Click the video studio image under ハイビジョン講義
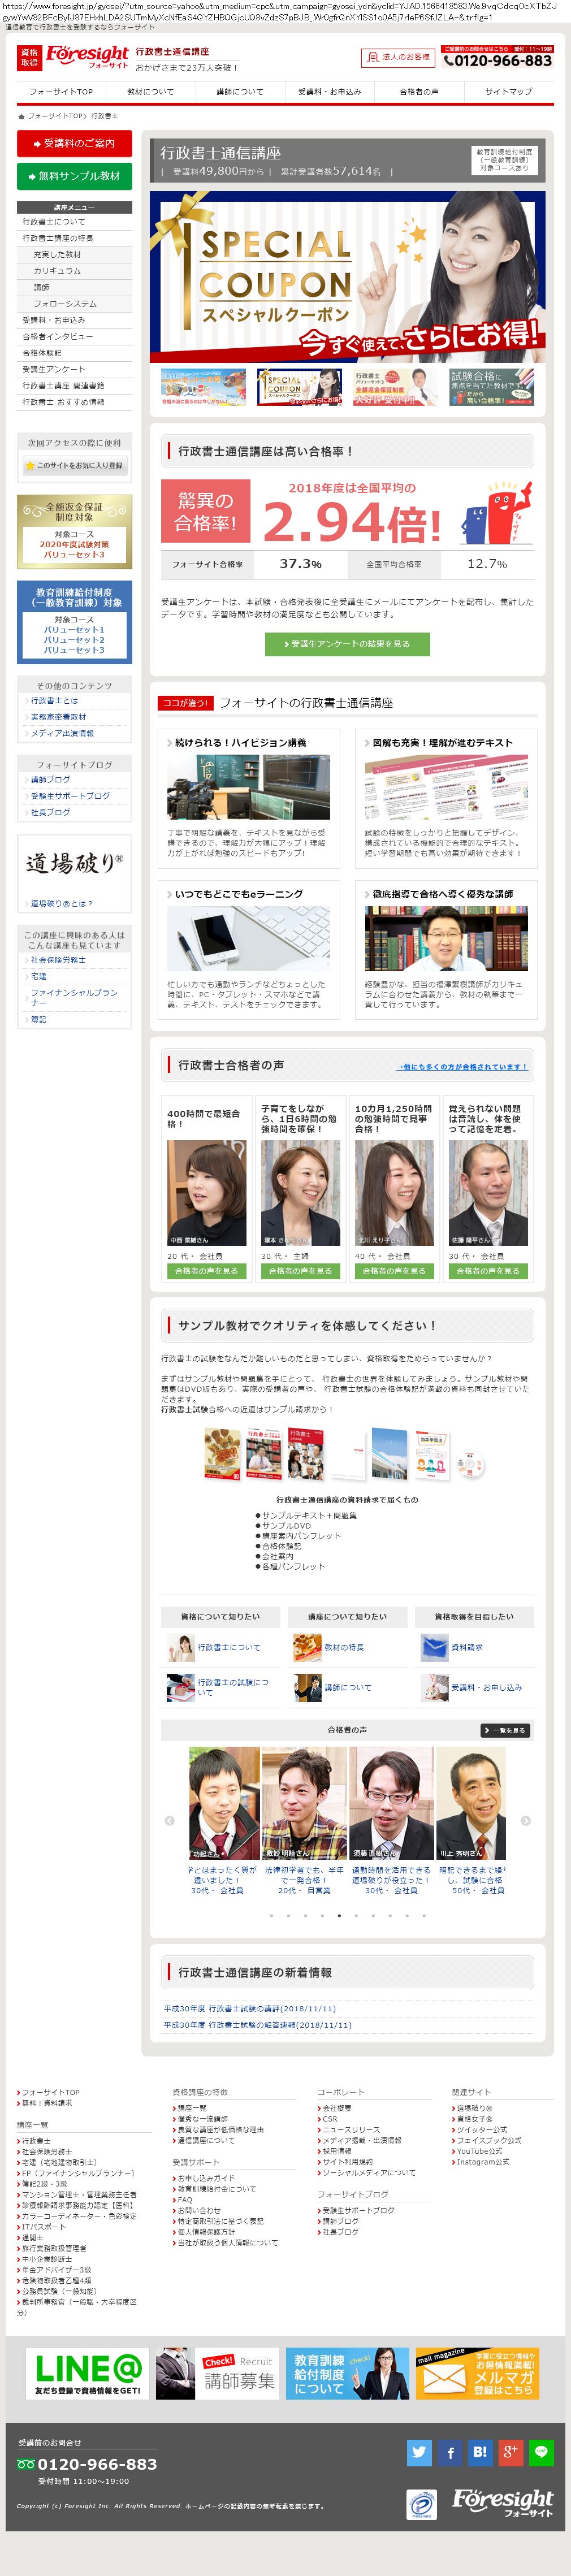 click(x=248, y=788)
